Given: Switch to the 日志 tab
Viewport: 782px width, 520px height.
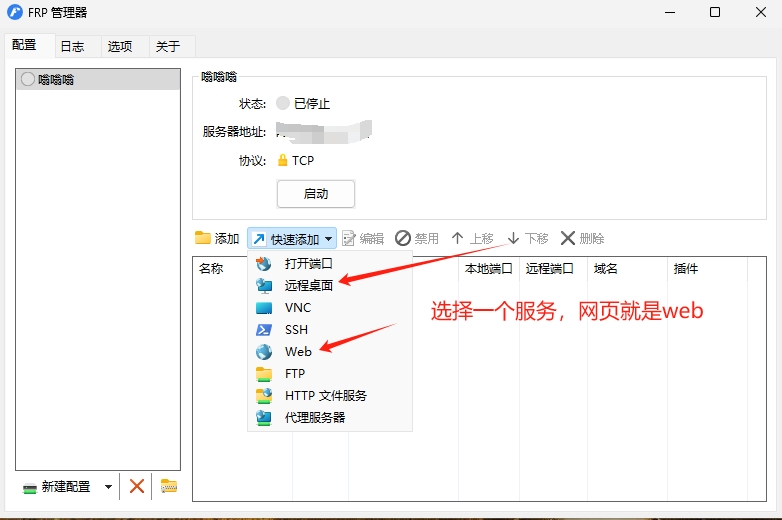Looking at the screenshot, I should click(72, 46).
